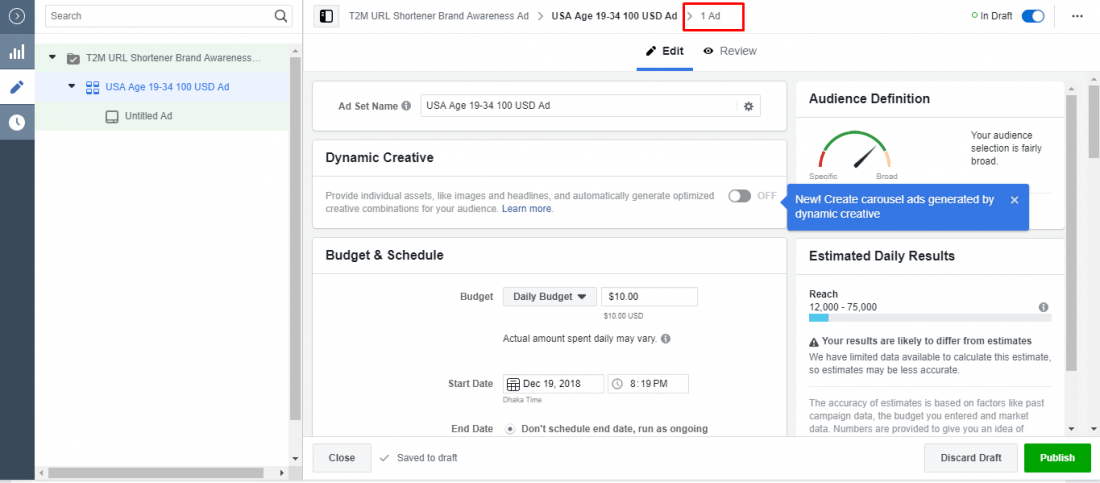Expand the left navigation arrow icon

point(17,15)
